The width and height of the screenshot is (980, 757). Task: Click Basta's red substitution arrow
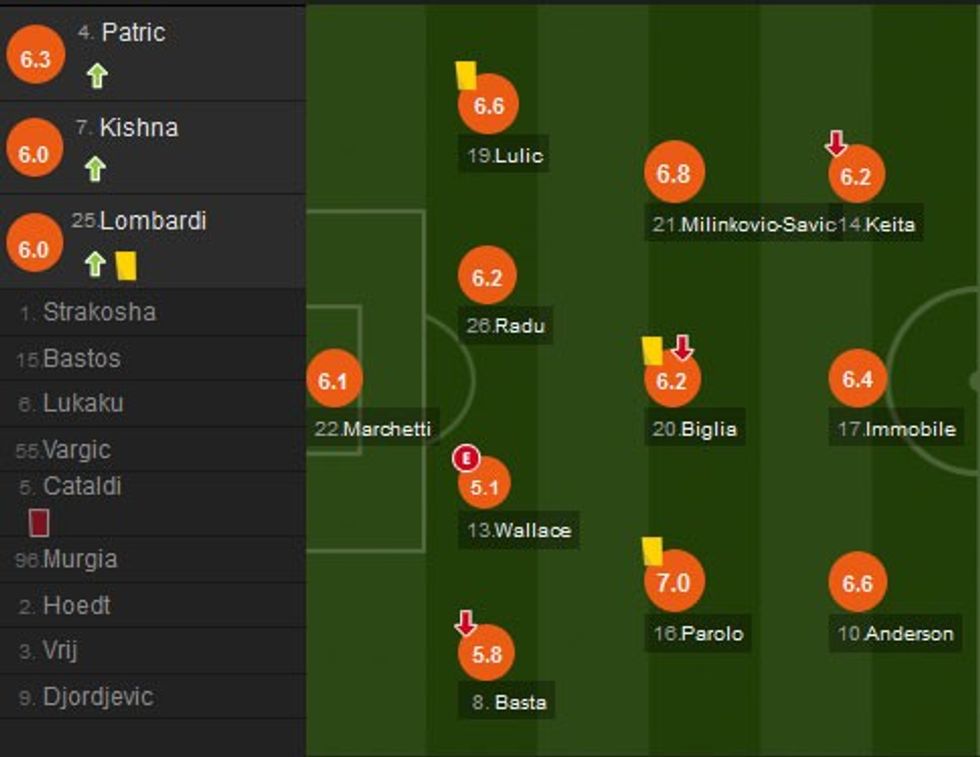pos(465,624)
